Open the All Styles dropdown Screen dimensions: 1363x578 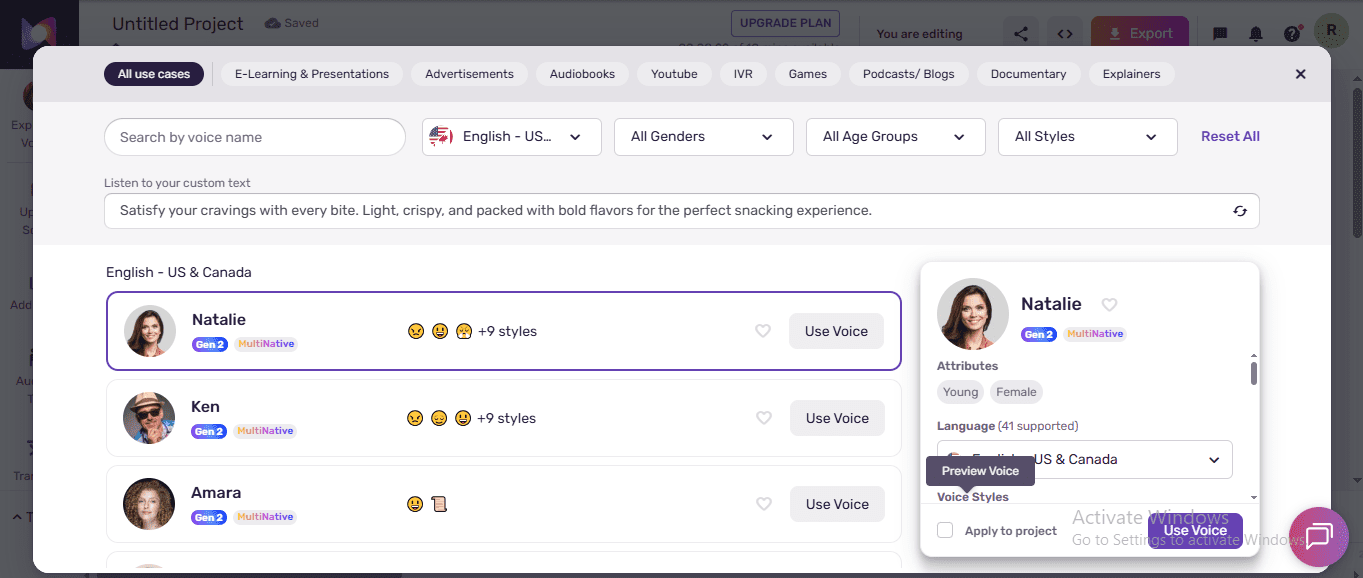1088,137
